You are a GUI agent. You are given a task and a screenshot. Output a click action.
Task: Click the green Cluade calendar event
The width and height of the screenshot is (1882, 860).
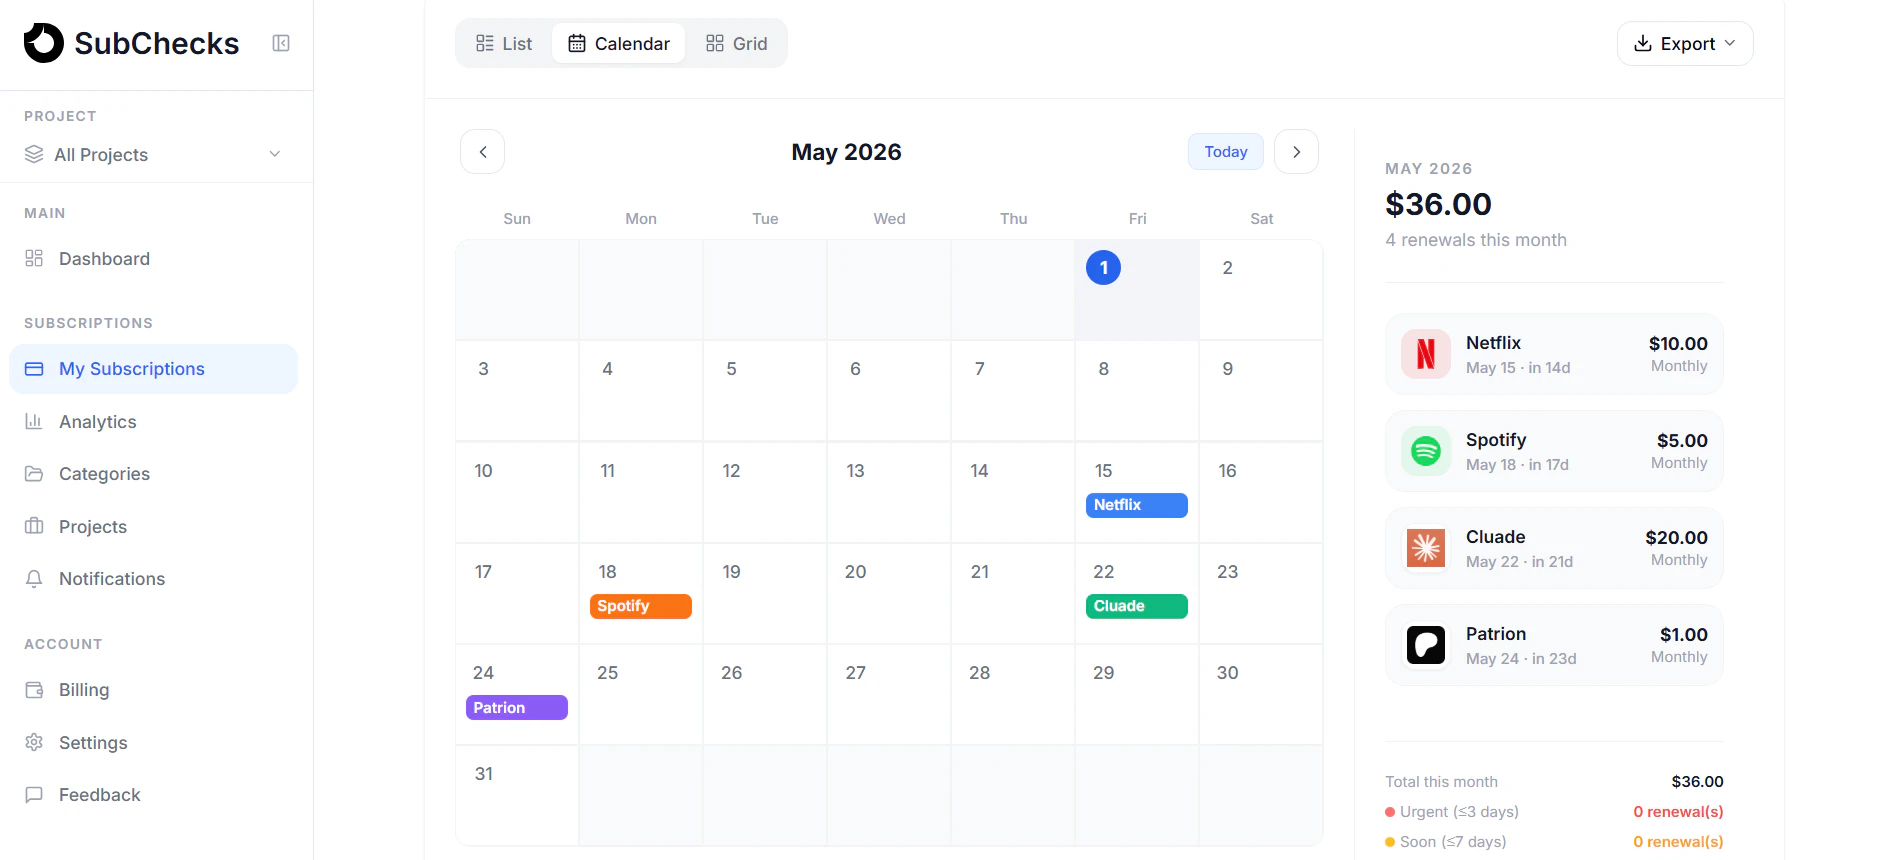[1137, 606]
